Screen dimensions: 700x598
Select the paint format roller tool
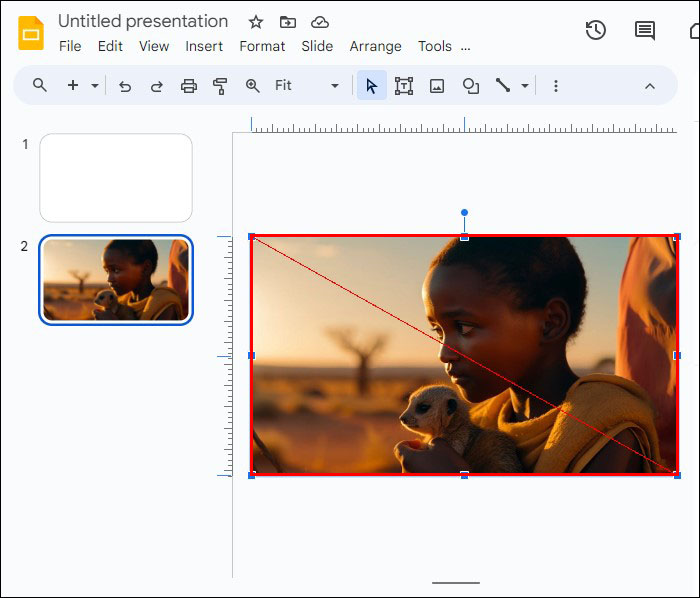(x=221, y=86)
